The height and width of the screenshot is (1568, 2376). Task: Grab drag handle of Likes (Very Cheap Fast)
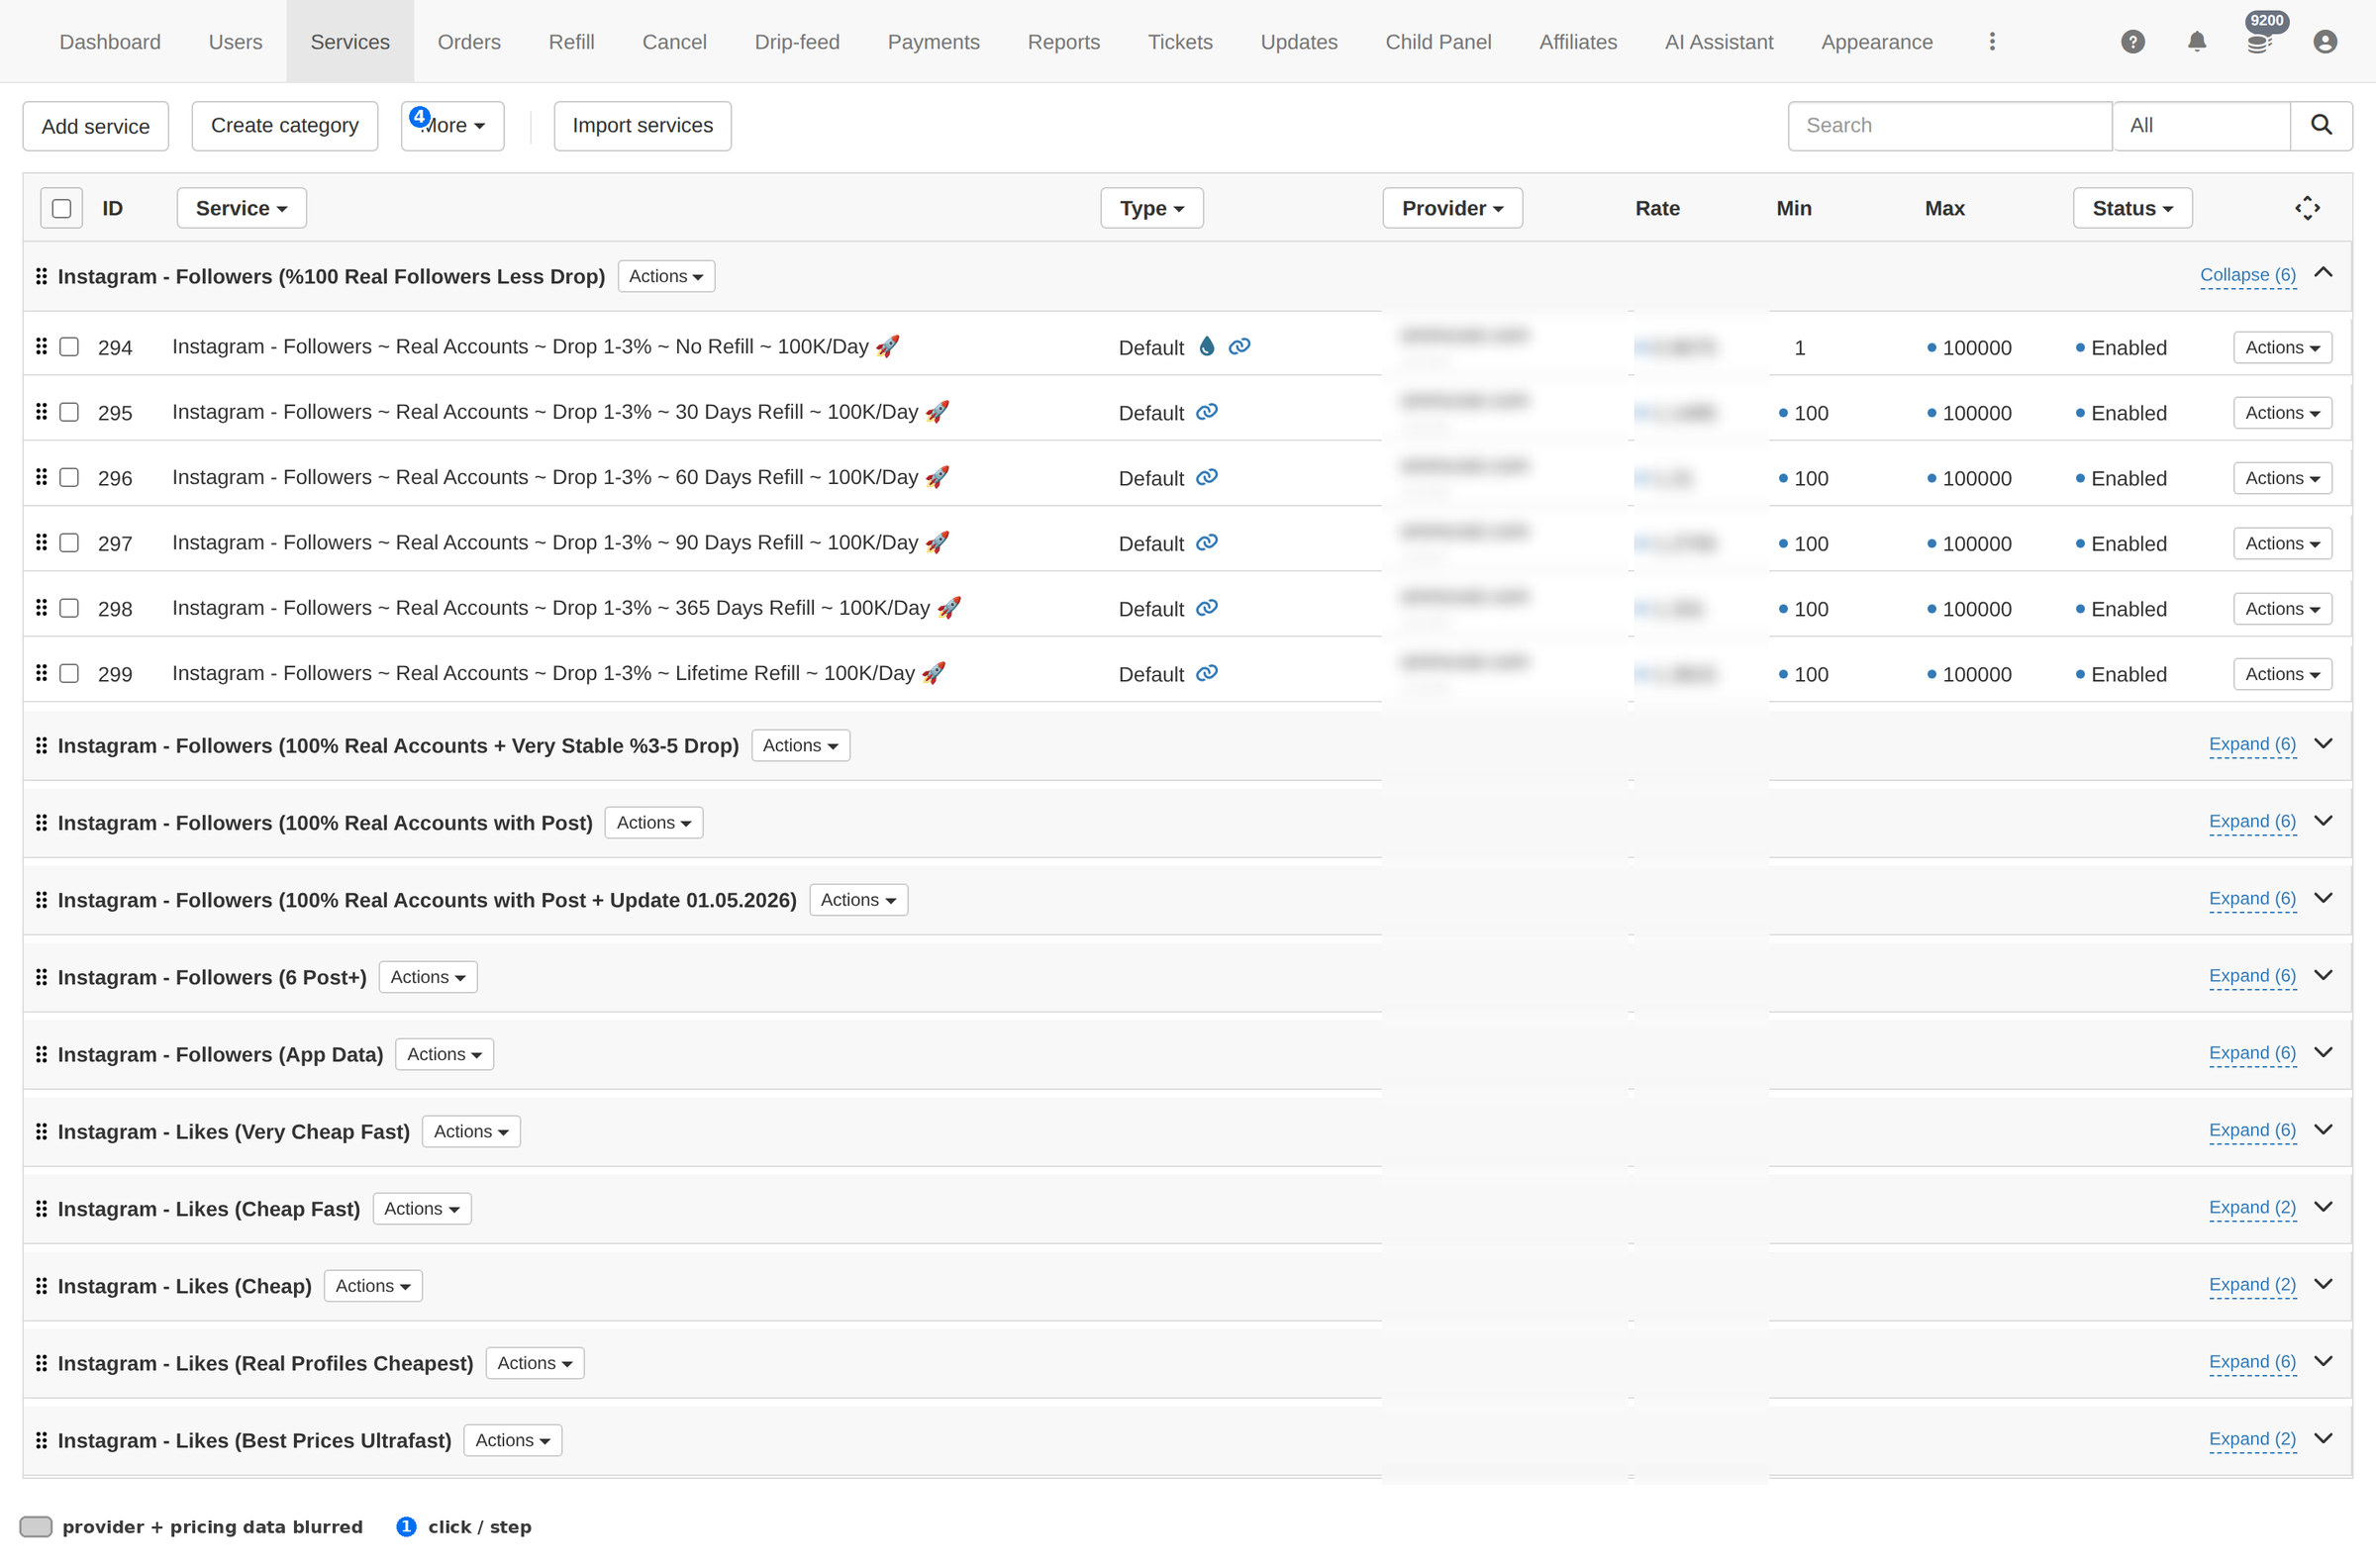coord(41,1131)
